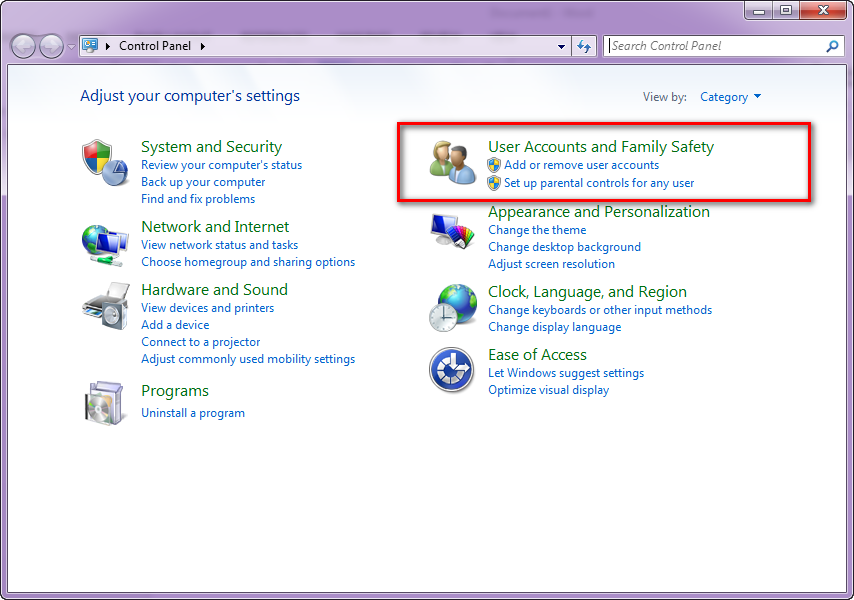
Task: Open Find and fix problems
Action: (x=198, y=199)
